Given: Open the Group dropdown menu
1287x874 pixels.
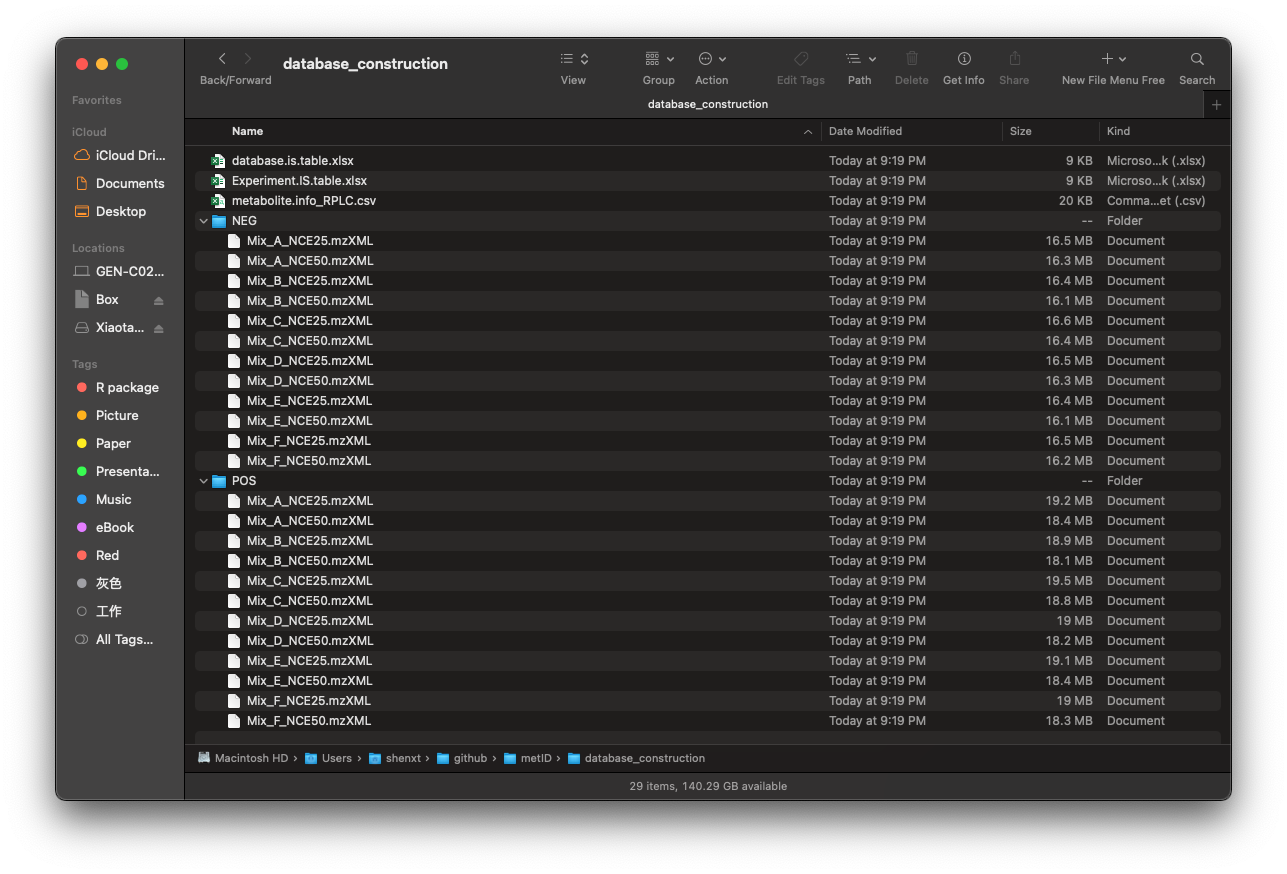Looking at the screenshot, I should point(658,59).
